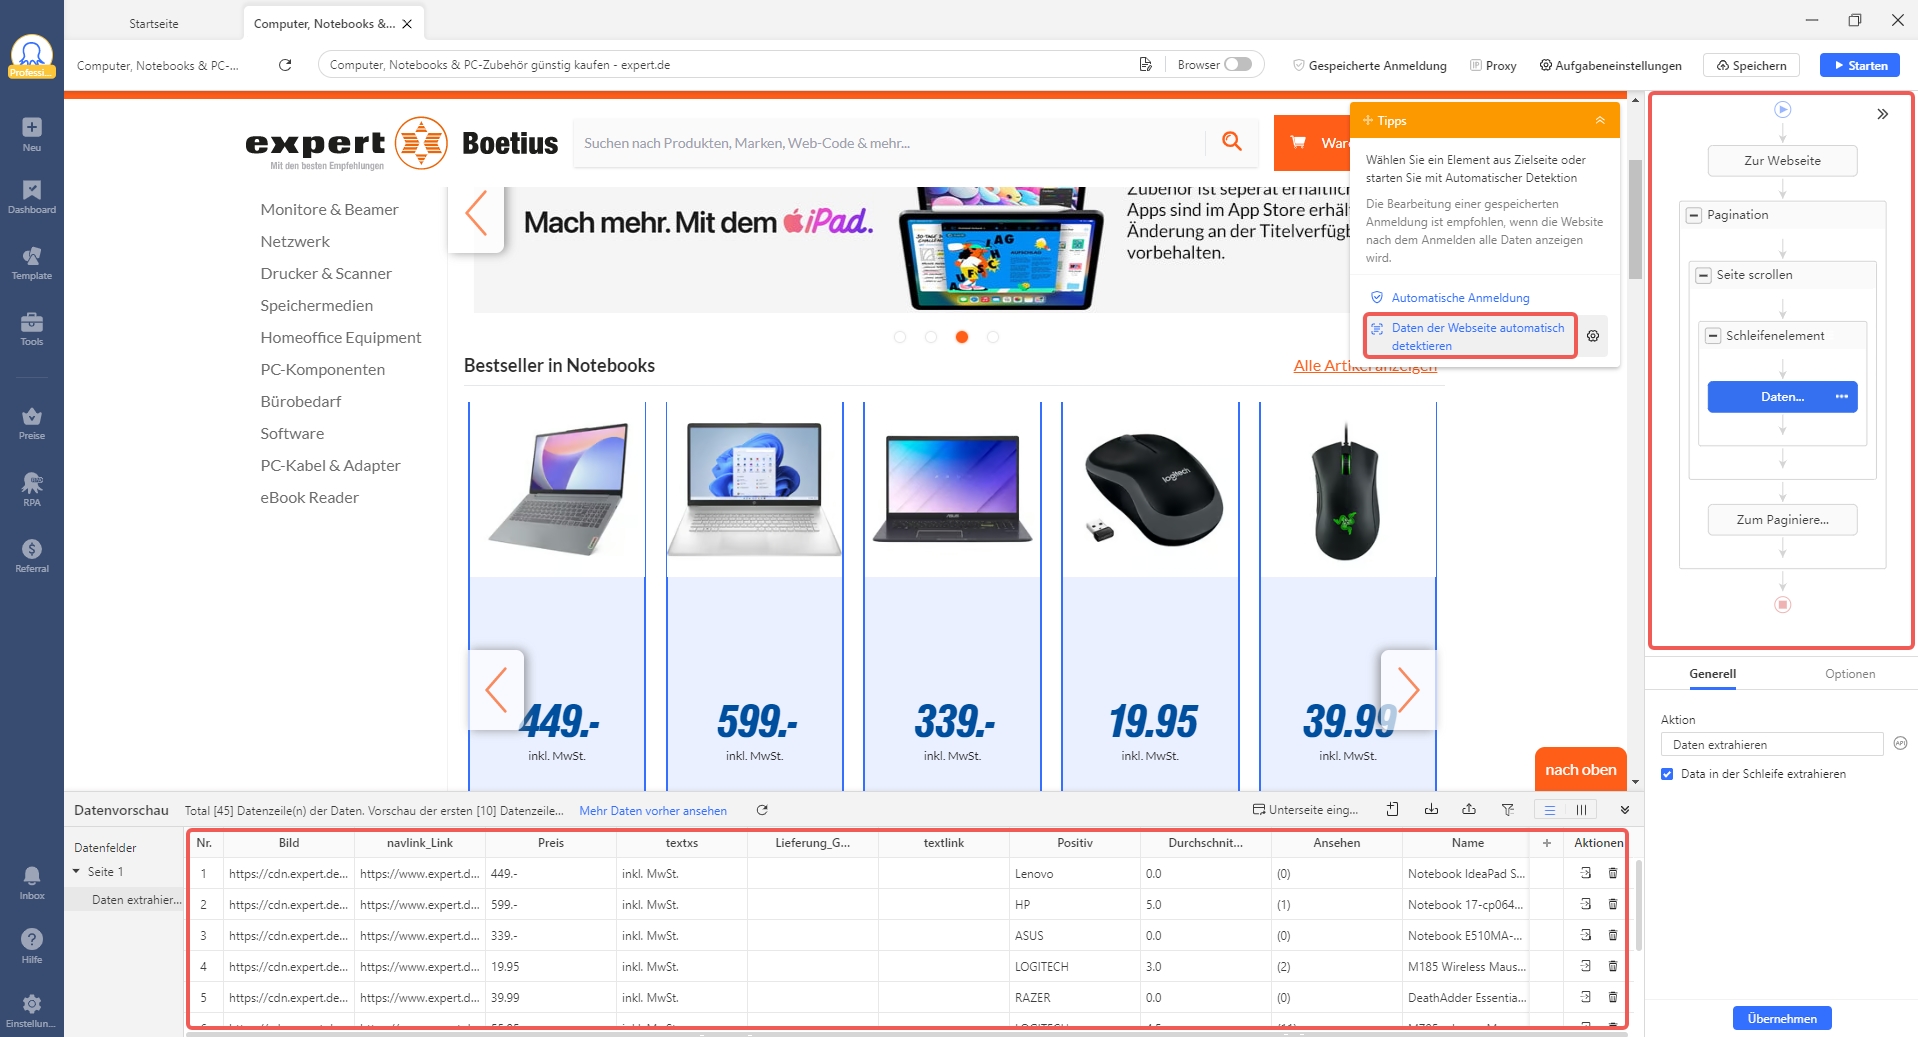The width and height of the screenshot is (1918, 1037).
Task: Click the Starten button
Action: coord(1860,65)
